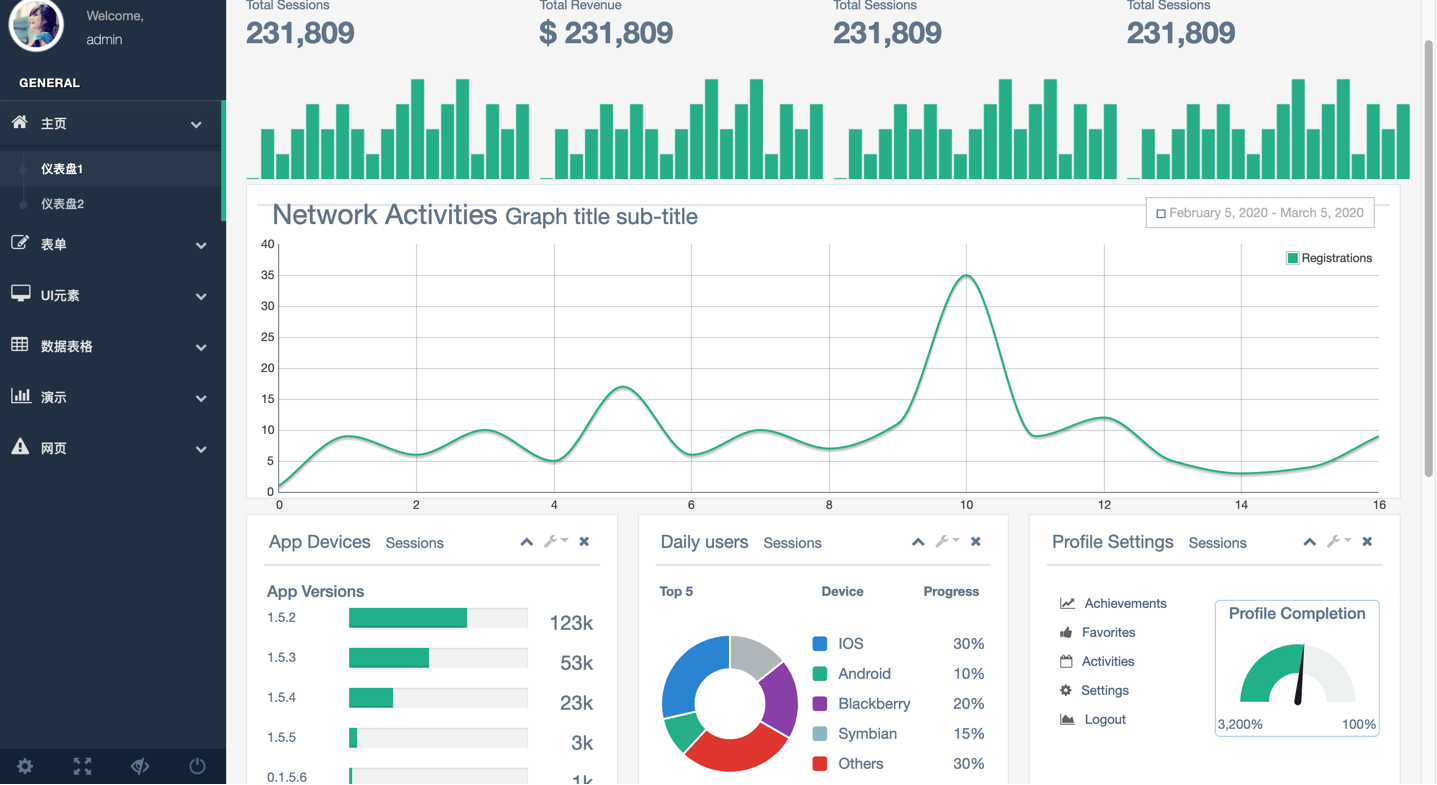The width and height of the screenshot is (1437, 785).
Task: Click the Profile Completion gauge
Action: click(1297, 675)
